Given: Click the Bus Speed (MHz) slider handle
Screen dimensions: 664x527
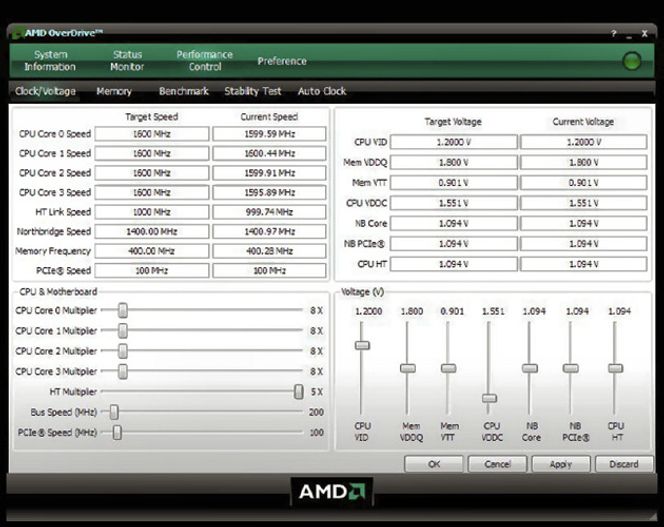Looking at the screenshot, I should coord(114,412).
